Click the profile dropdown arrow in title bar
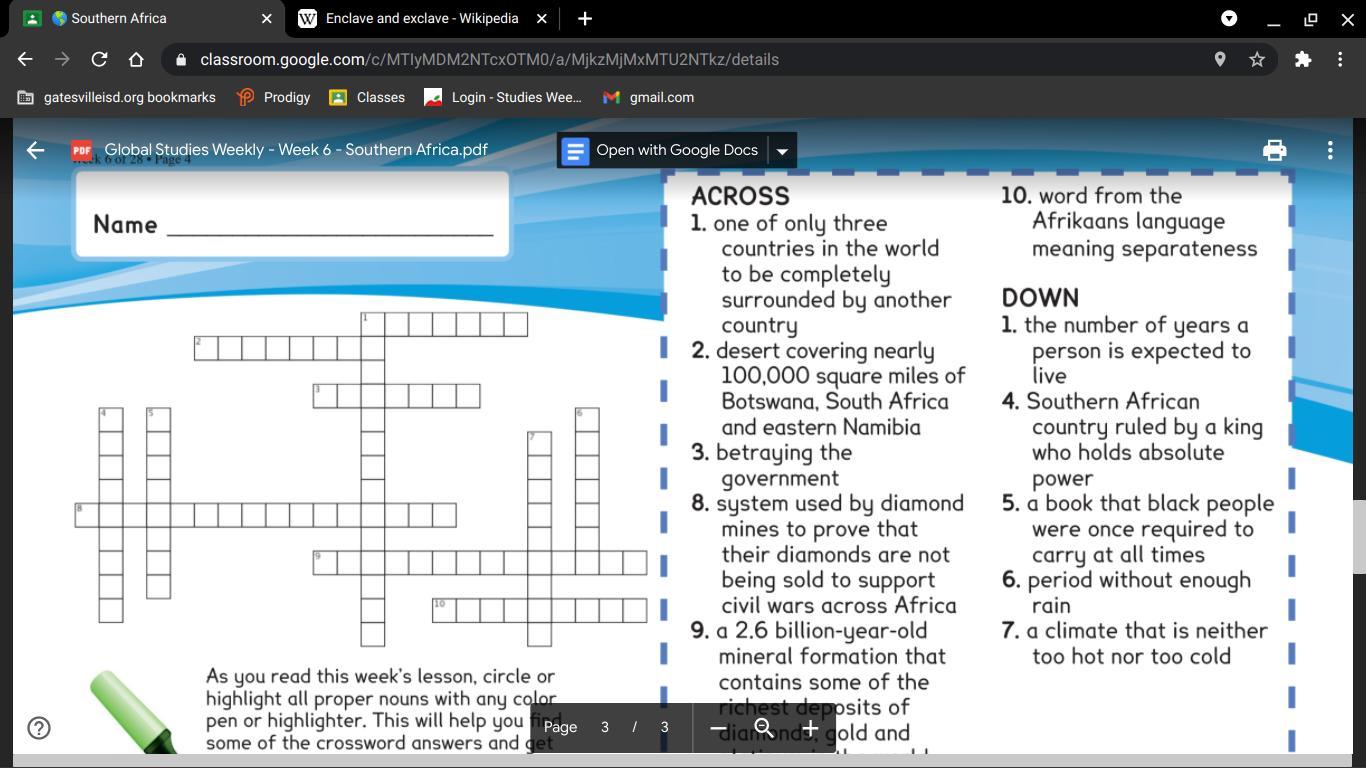Screen dimensions: 1366x768 pyautogui.click(x=1229, y=18)
